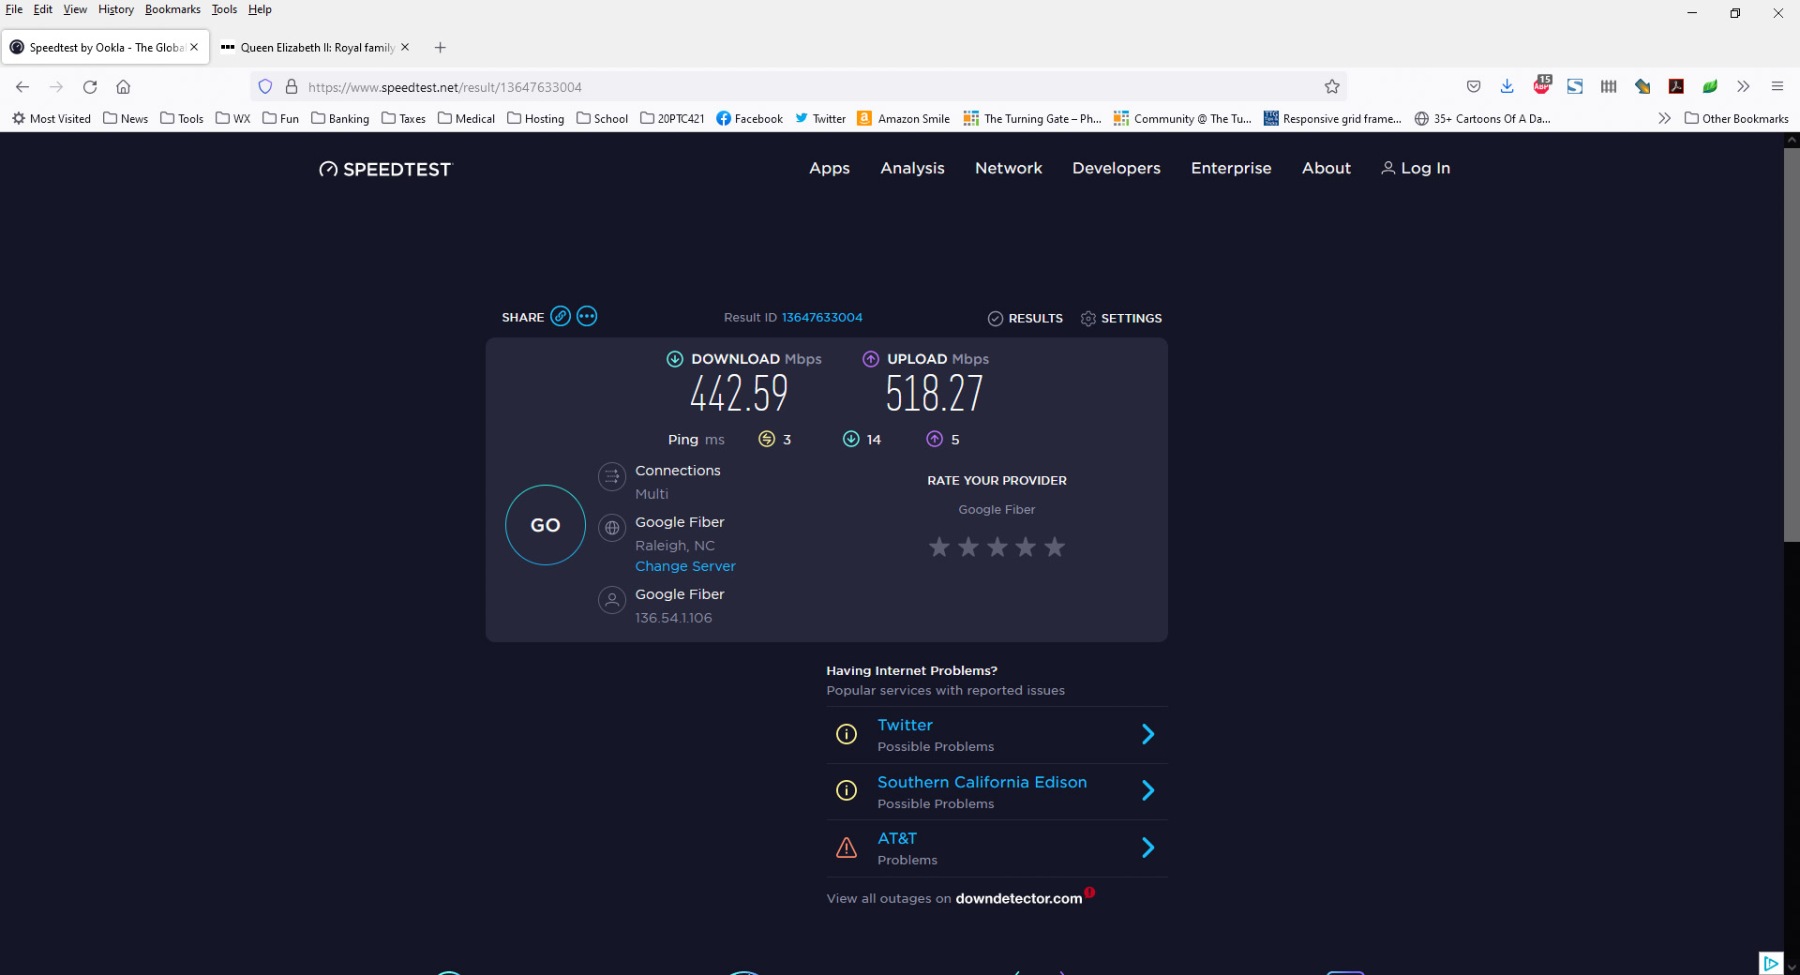
Task: Open the Developers page link
Action: pyautogui.click(x=1116, y=168)
